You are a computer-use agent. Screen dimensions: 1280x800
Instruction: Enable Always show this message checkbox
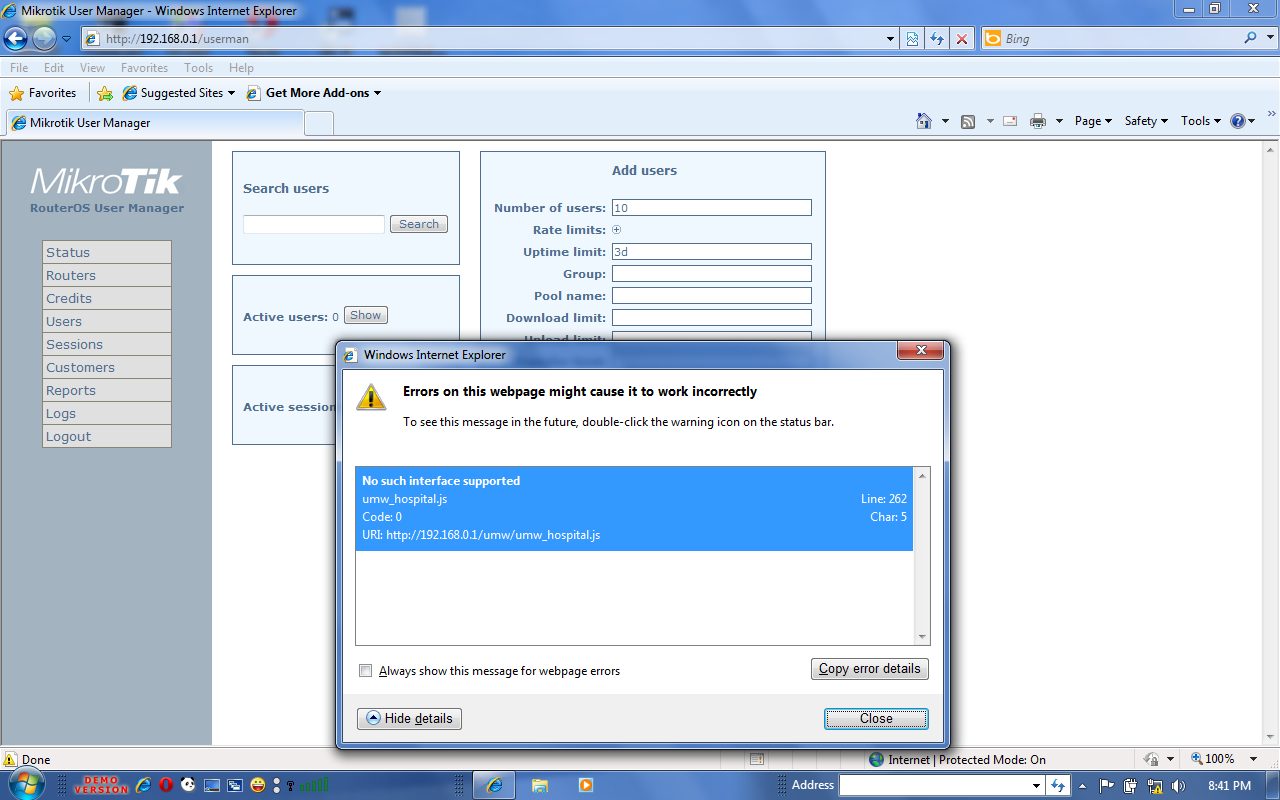click(x=366, y=671)
